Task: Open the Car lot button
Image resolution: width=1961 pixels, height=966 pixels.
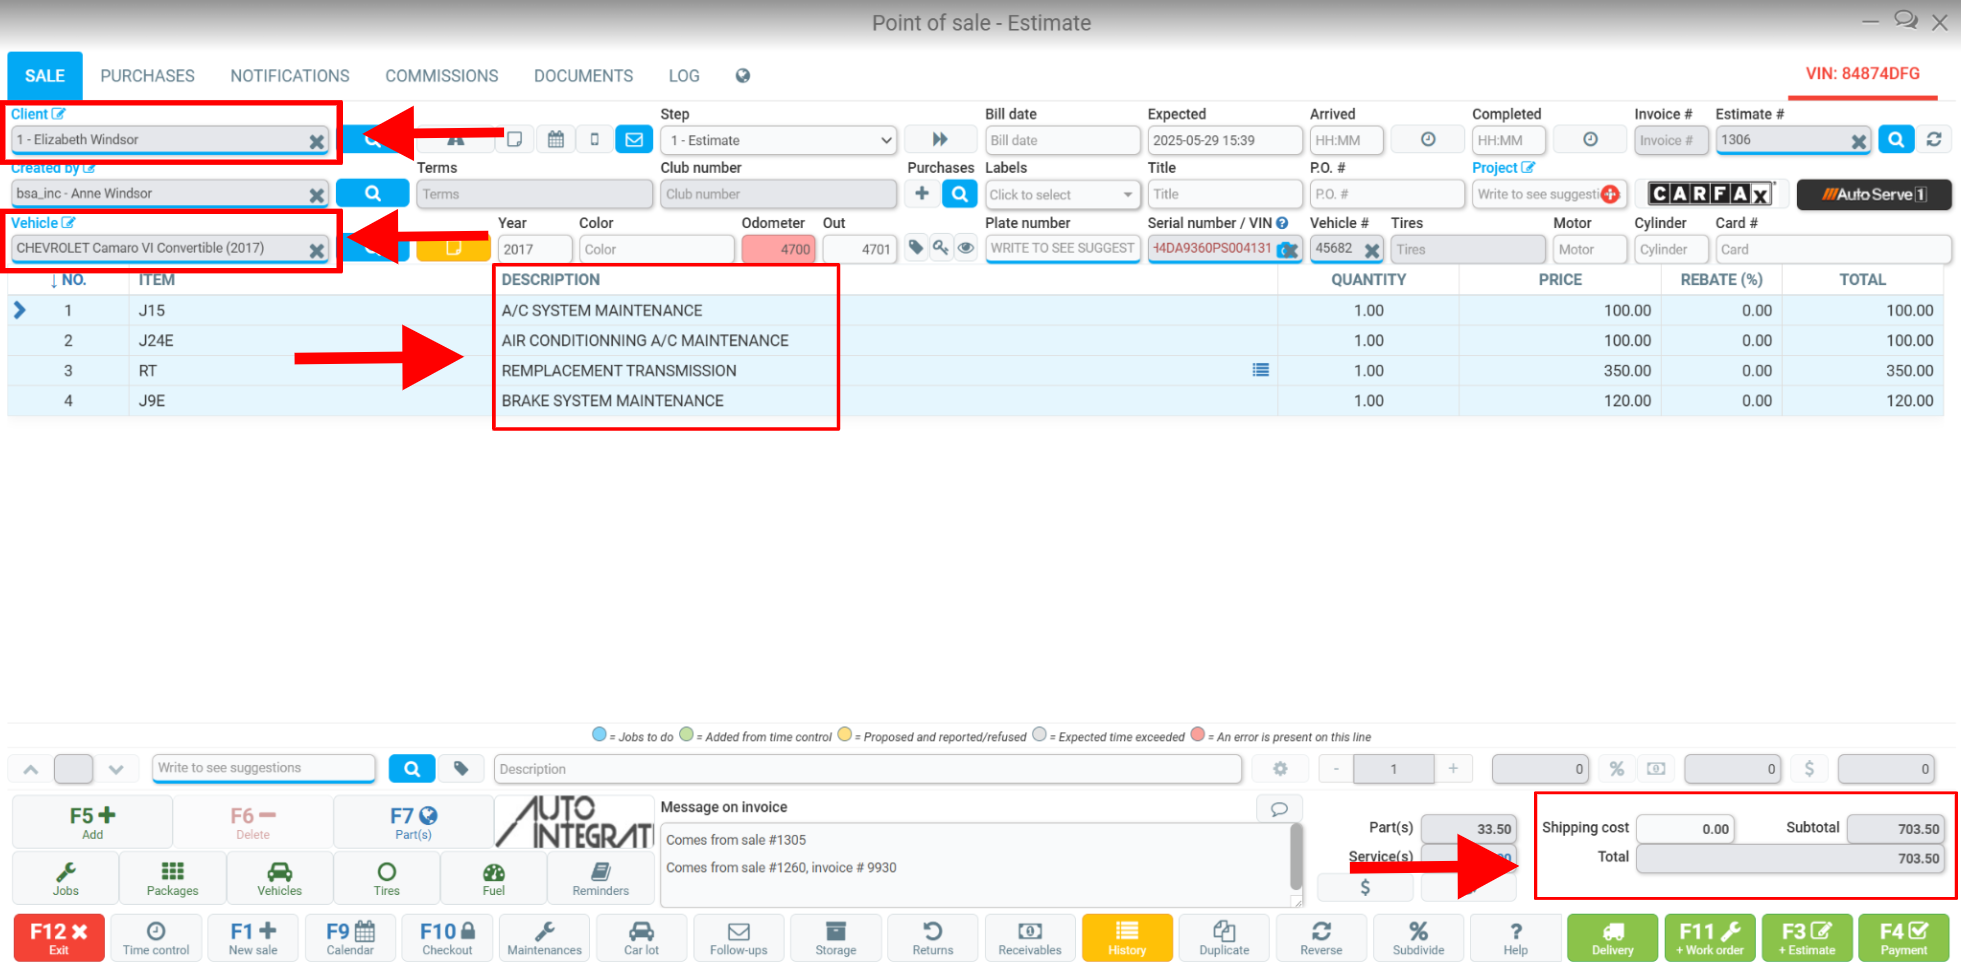Action: tap(641, 938)
